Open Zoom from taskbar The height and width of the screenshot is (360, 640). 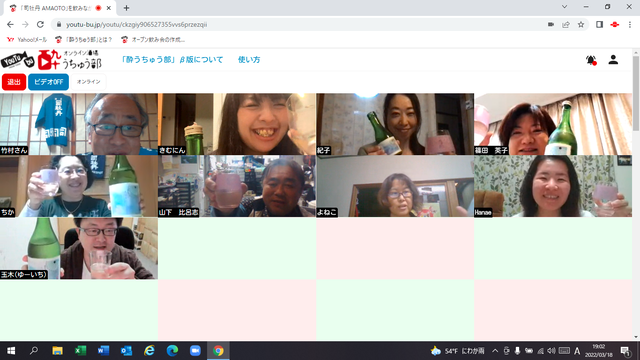(x=195, y=351)
